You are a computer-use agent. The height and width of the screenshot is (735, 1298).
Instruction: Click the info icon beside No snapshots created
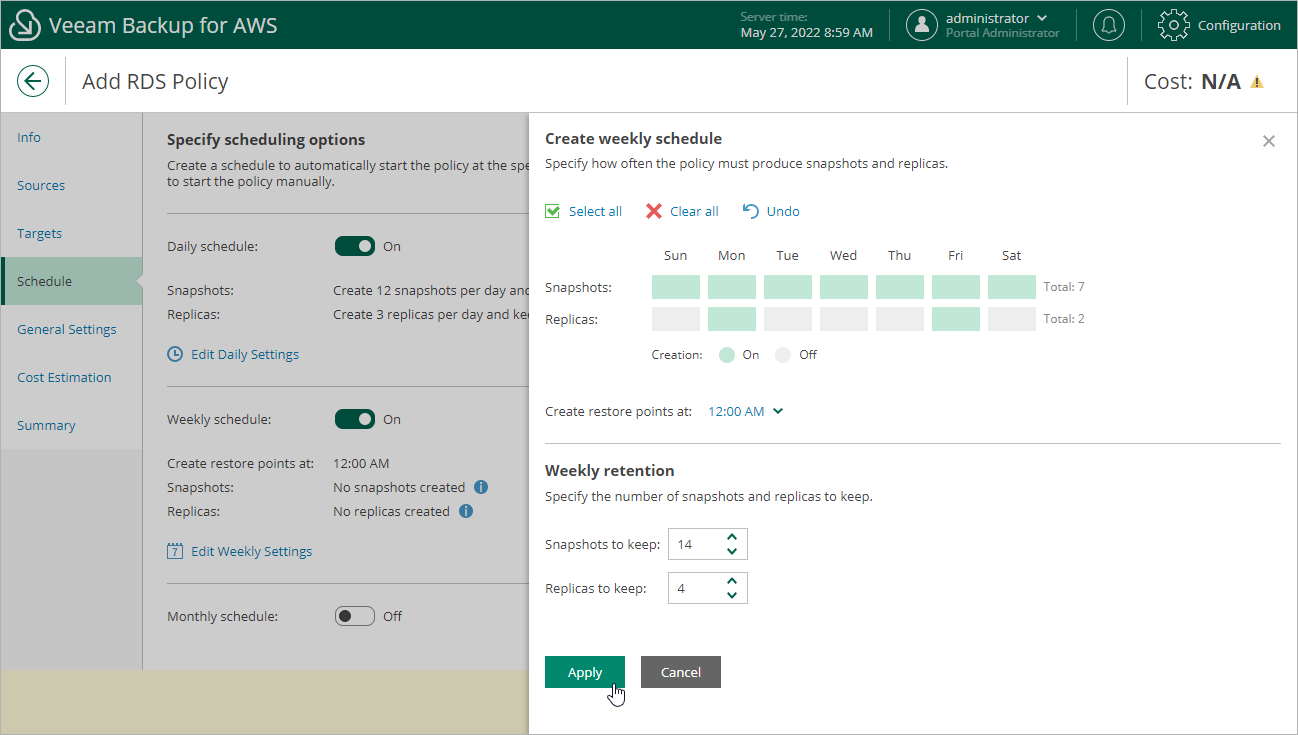click(x=481, y=487)
